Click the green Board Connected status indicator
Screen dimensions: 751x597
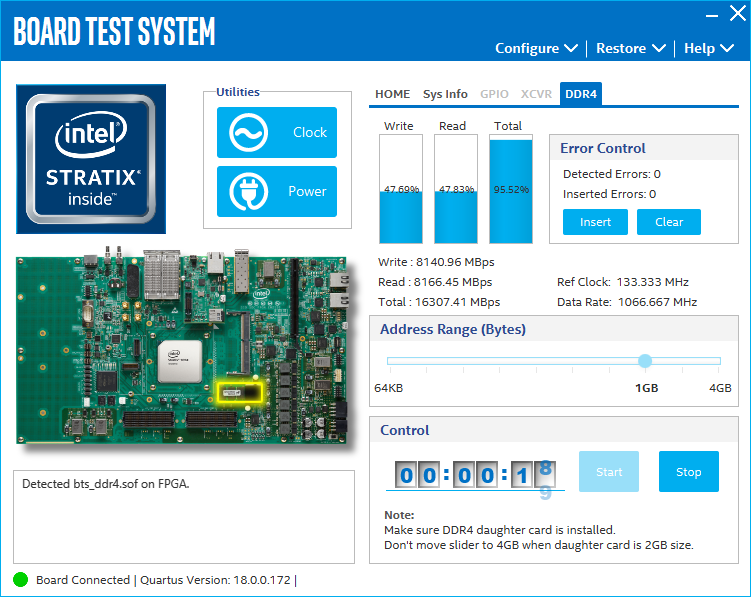pyautogui.click(x=21, y=579)
